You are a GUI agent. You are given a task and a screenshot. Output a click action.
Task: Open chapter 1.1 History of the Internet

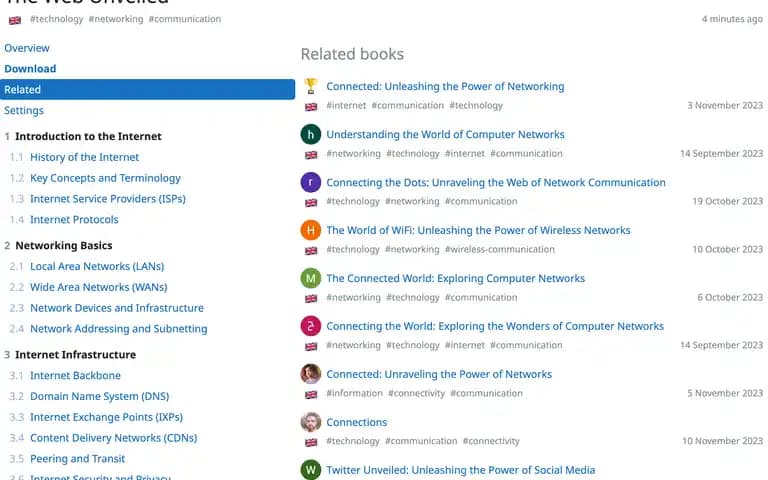tap(85, 157)
